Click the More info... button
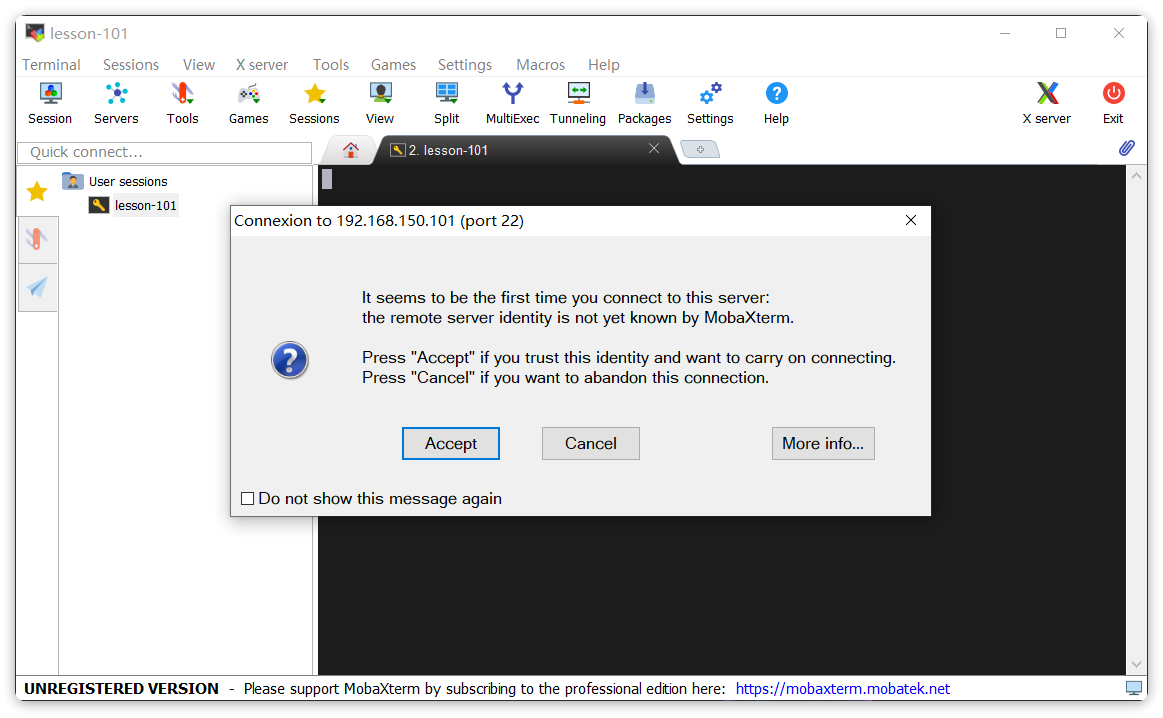 822,443
